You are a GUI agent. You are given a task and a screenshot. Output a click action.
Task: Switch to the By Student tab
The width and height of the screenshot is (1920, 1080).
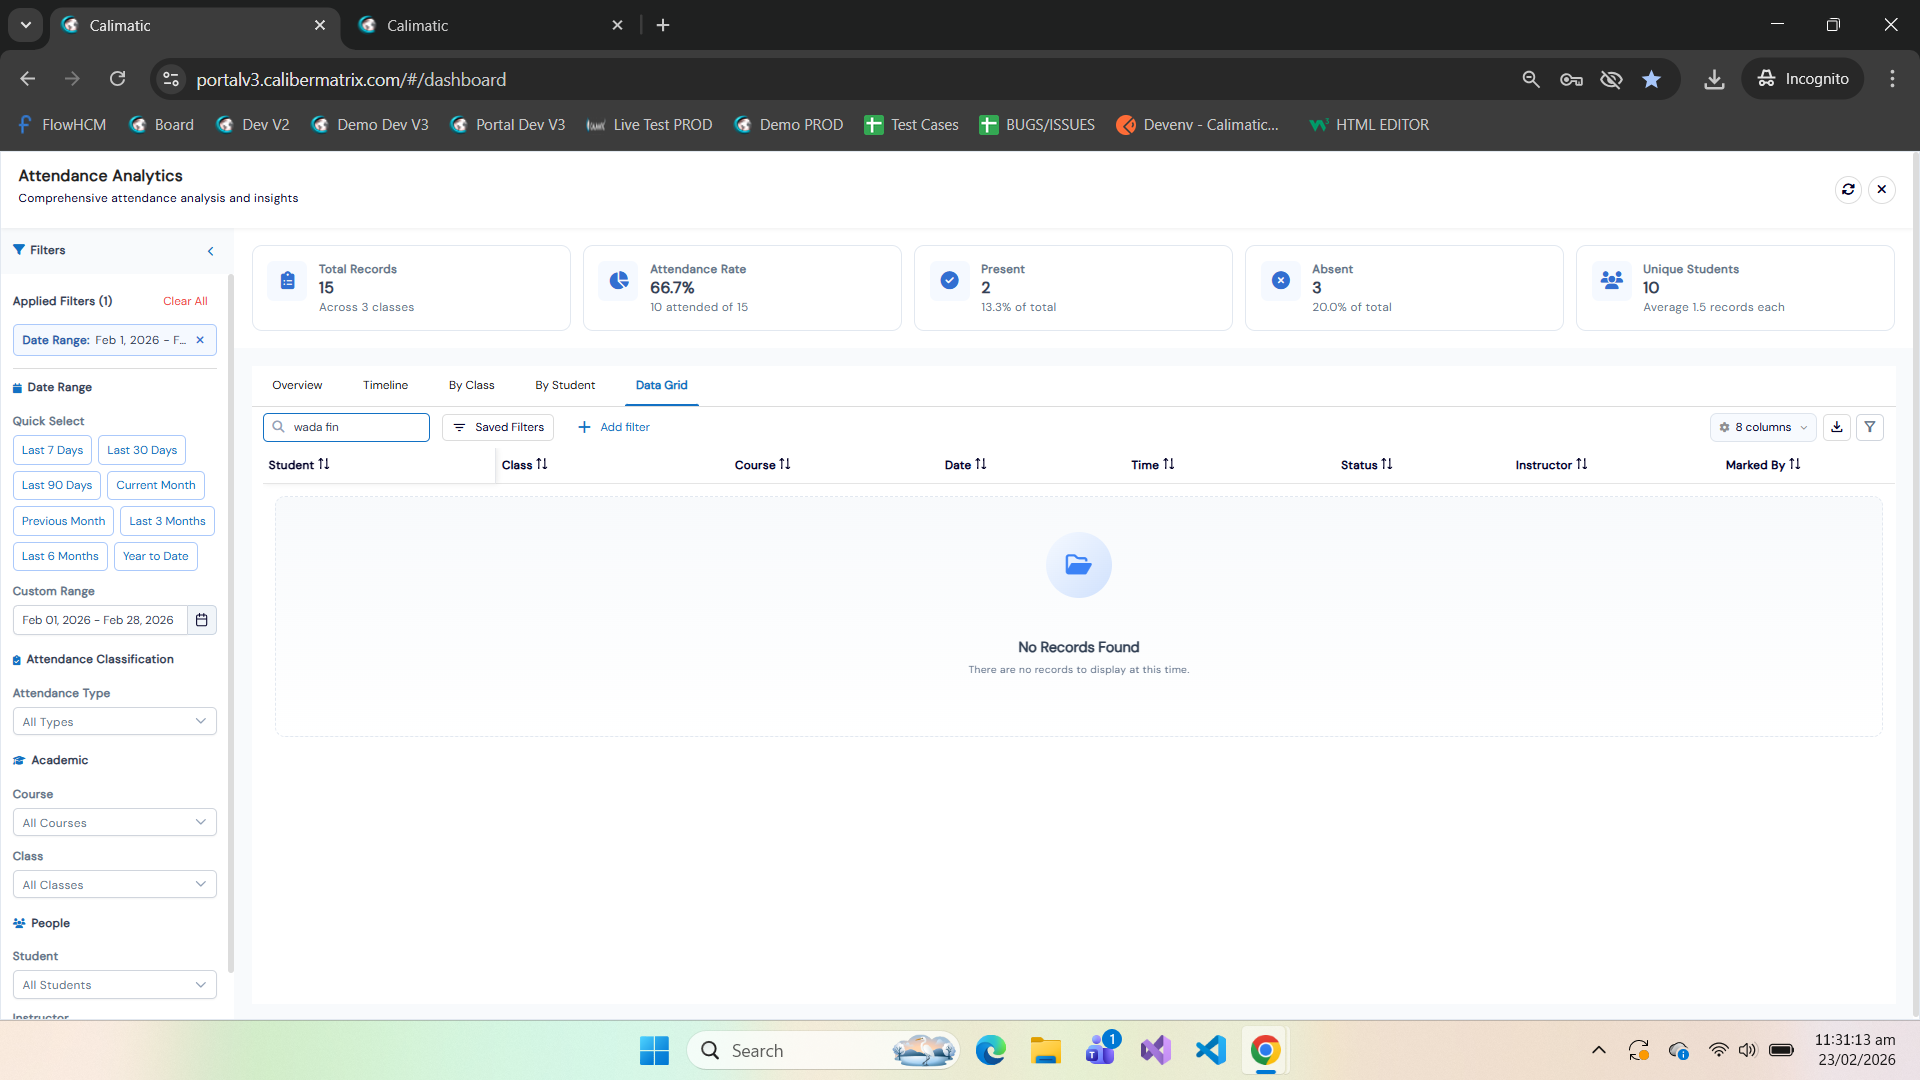[564, 385]
